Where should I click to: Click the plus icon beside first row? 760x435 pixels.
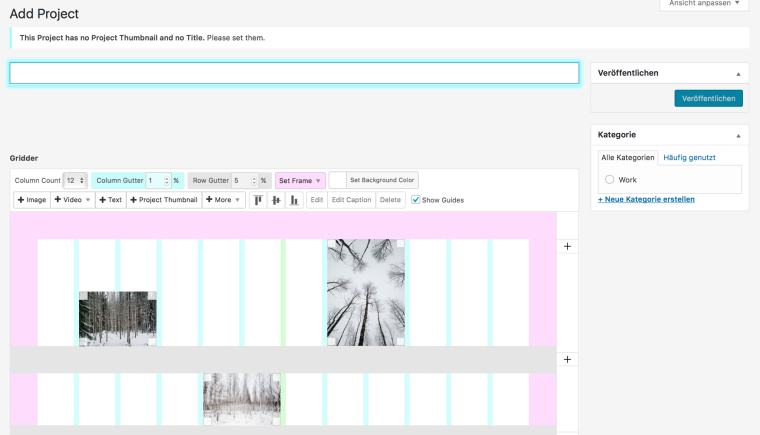567,246
